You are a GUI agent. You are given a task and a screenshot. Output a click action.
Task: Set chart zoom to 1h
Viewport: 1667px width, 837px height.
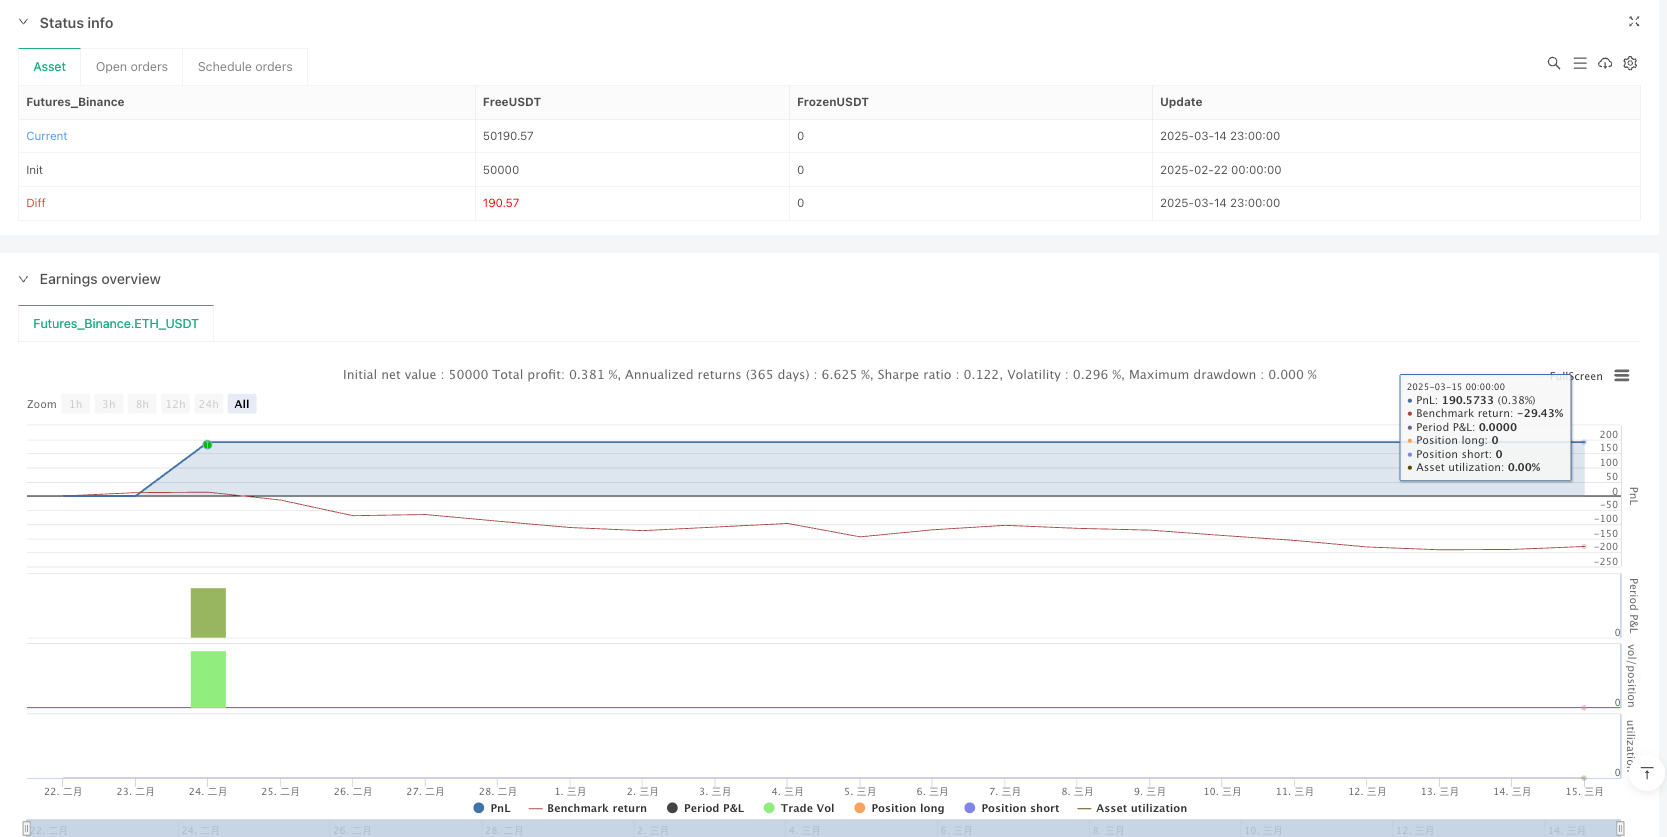[76, 404]
